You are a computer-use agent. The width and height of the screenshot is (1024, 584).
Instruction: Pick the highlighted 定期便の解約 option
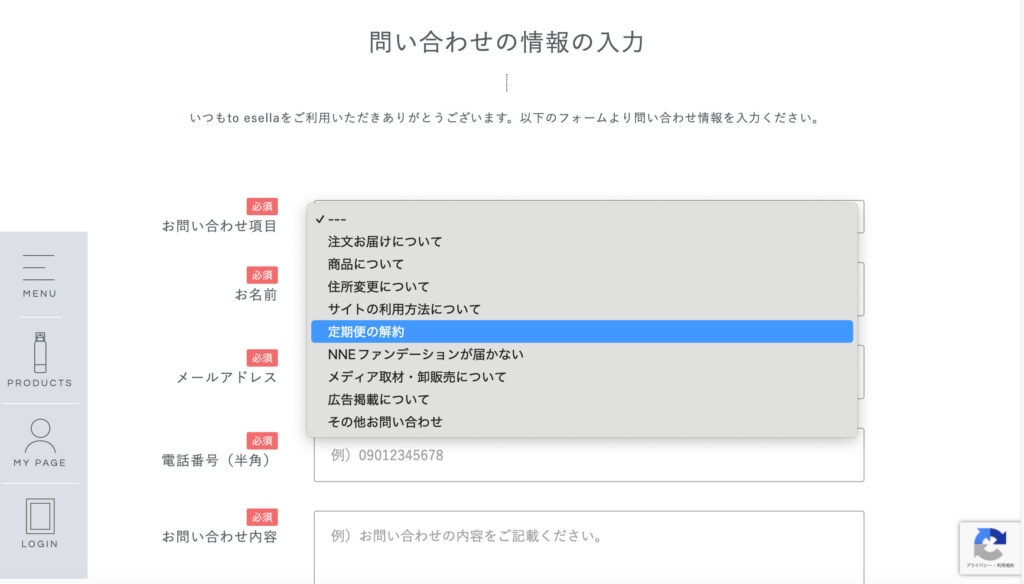point(582,331)
